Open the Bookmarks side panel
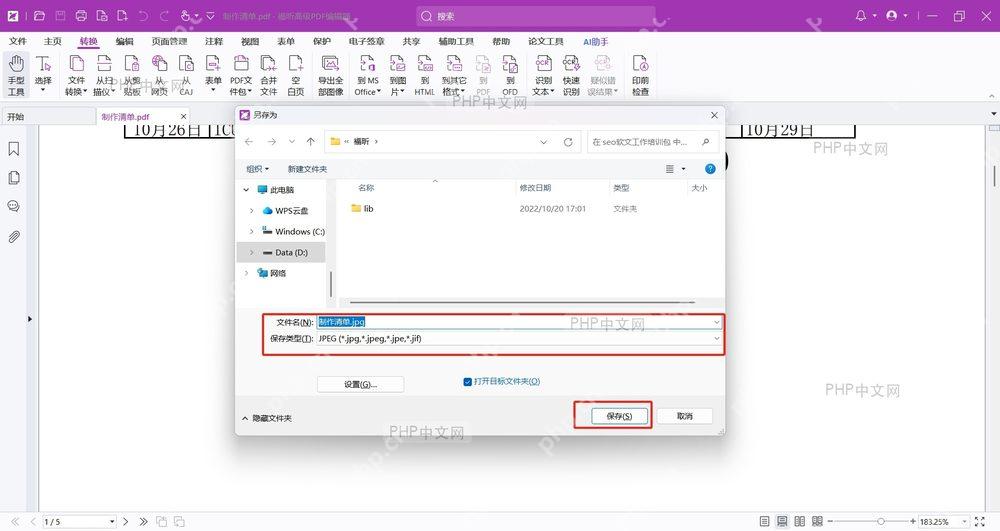The height and width of the screenshot is (531, 1000). [13, 149]
